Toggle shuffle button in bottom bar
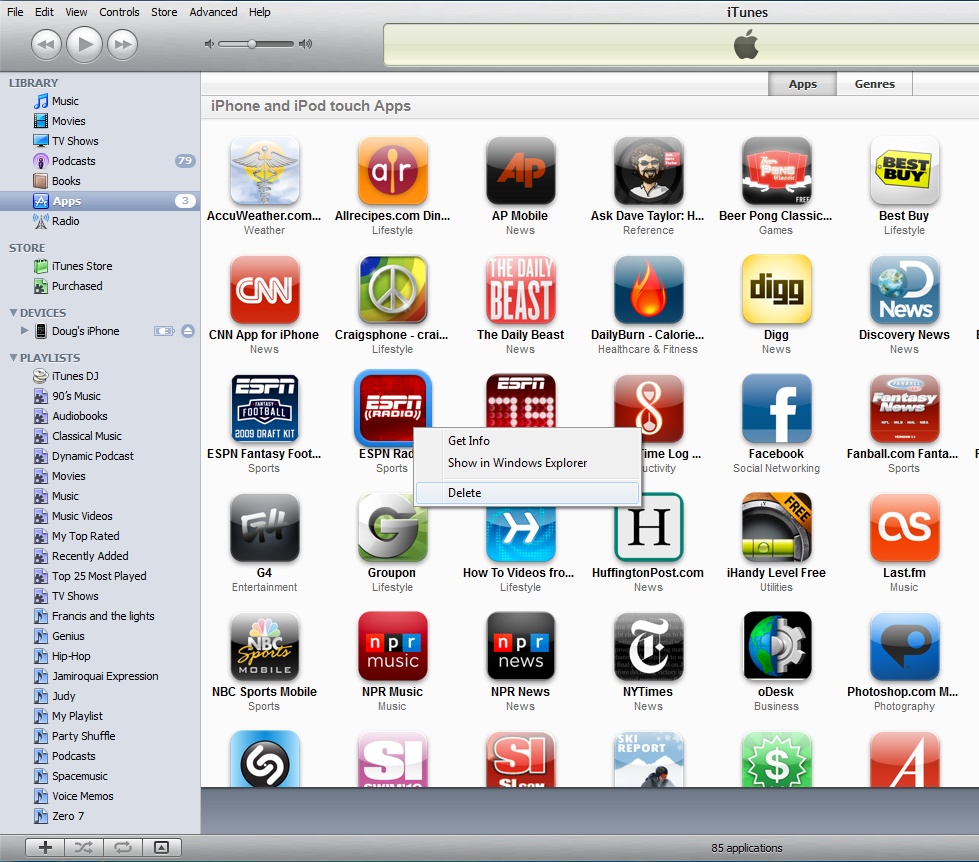The height and width of the screenshot is (862, 979). click(x=84, y=847)
